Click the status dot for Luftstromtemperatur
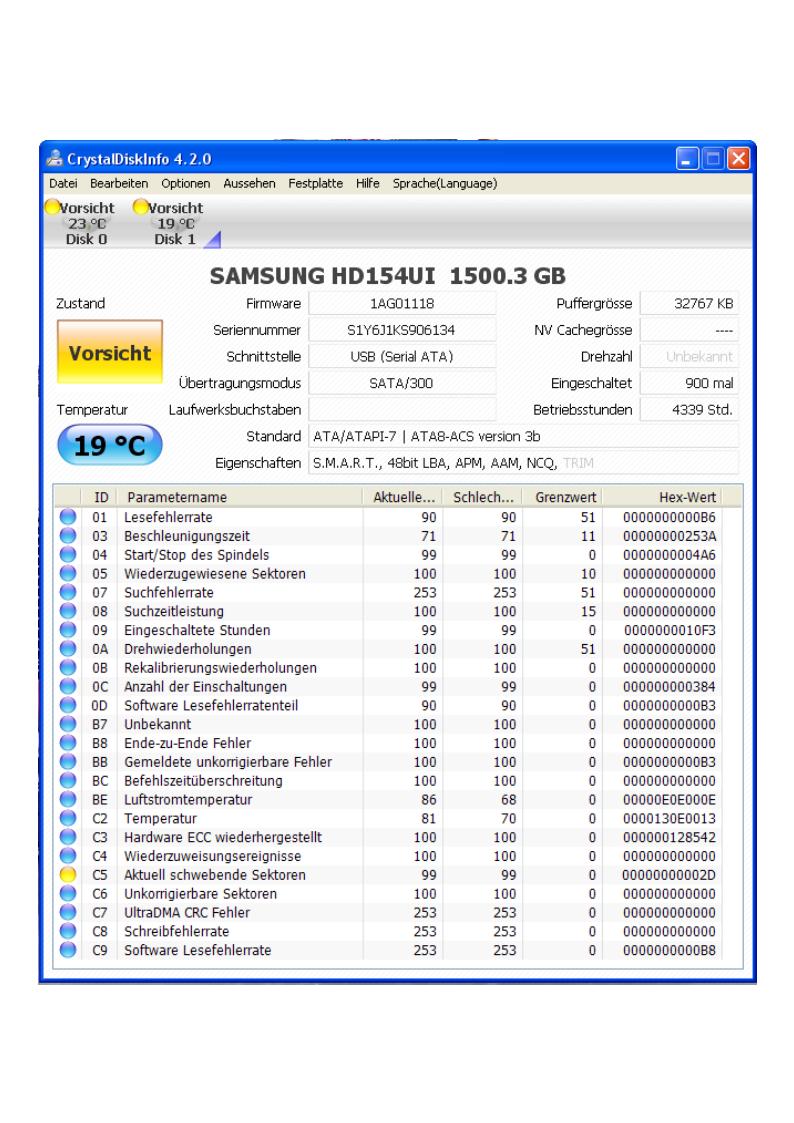 pos(68,799)
